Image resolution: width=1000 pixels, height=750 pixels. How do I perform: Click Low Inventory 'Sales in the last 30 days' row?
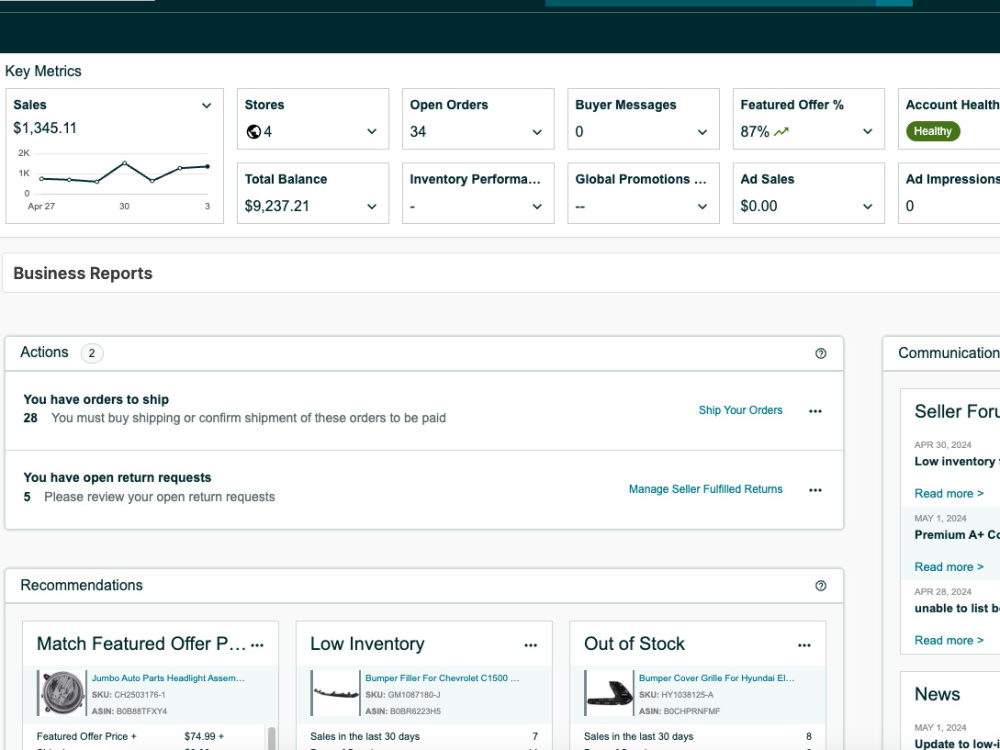coord(424,737)
